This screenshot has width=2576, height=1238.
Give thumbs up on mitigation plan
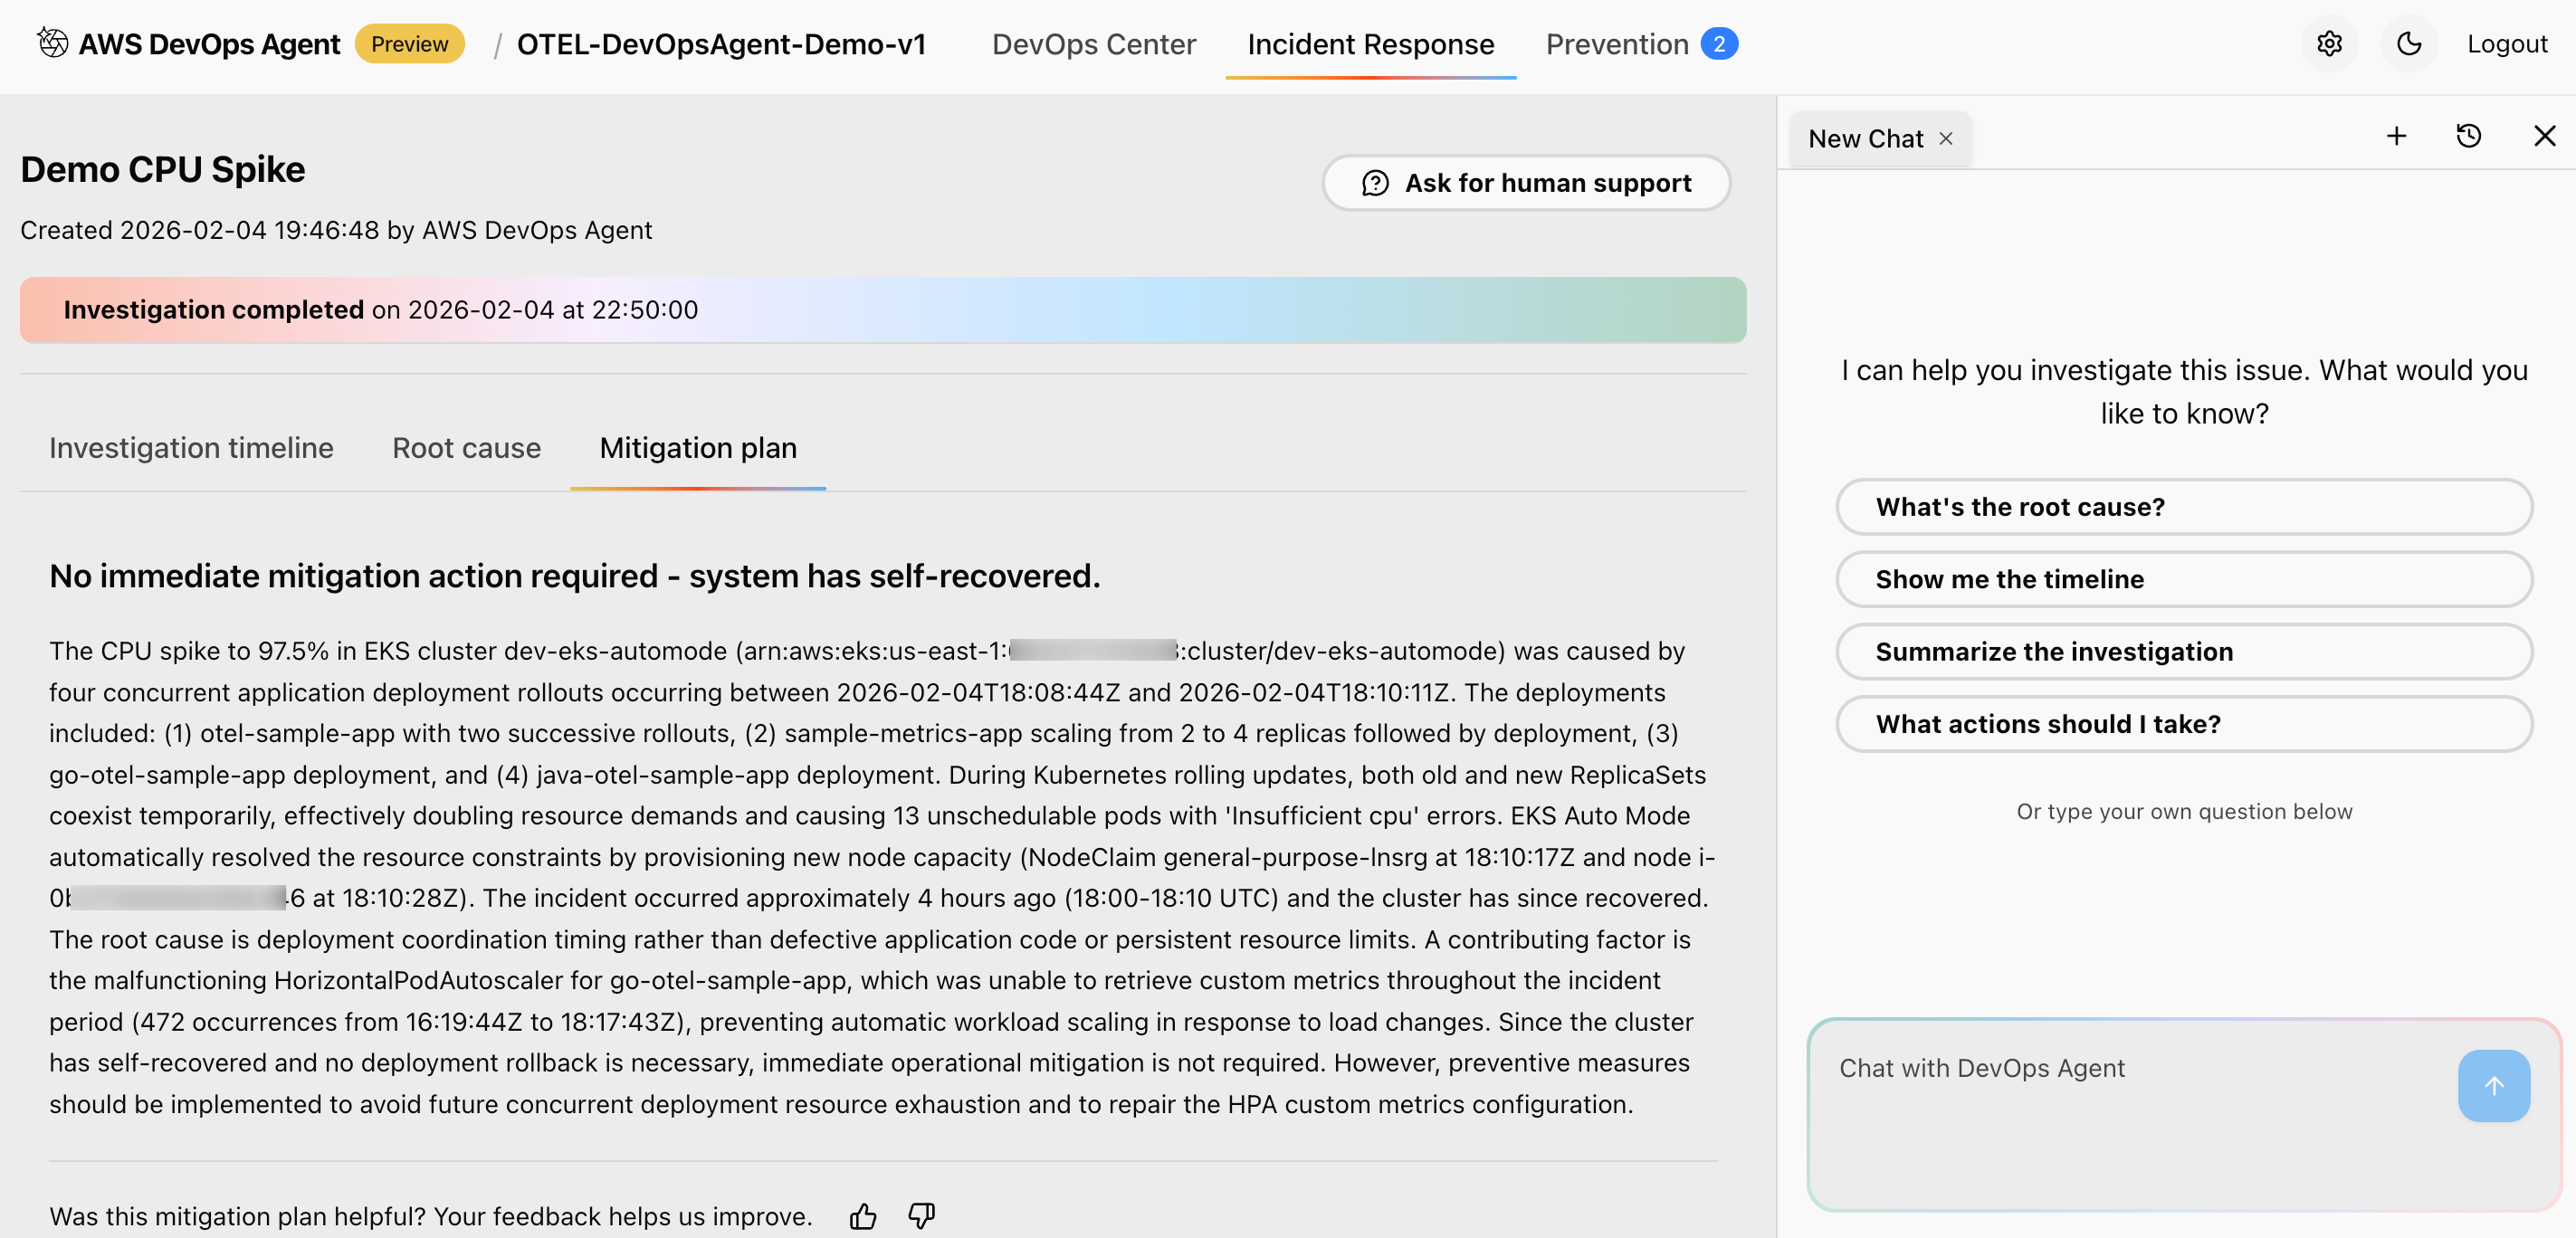(x=863, y=1216)
